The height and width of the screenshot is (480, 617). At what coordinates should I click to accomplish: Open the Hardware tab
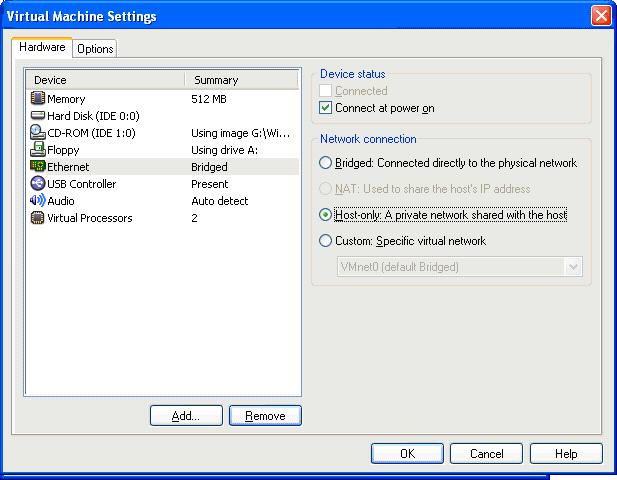[42, 47]
